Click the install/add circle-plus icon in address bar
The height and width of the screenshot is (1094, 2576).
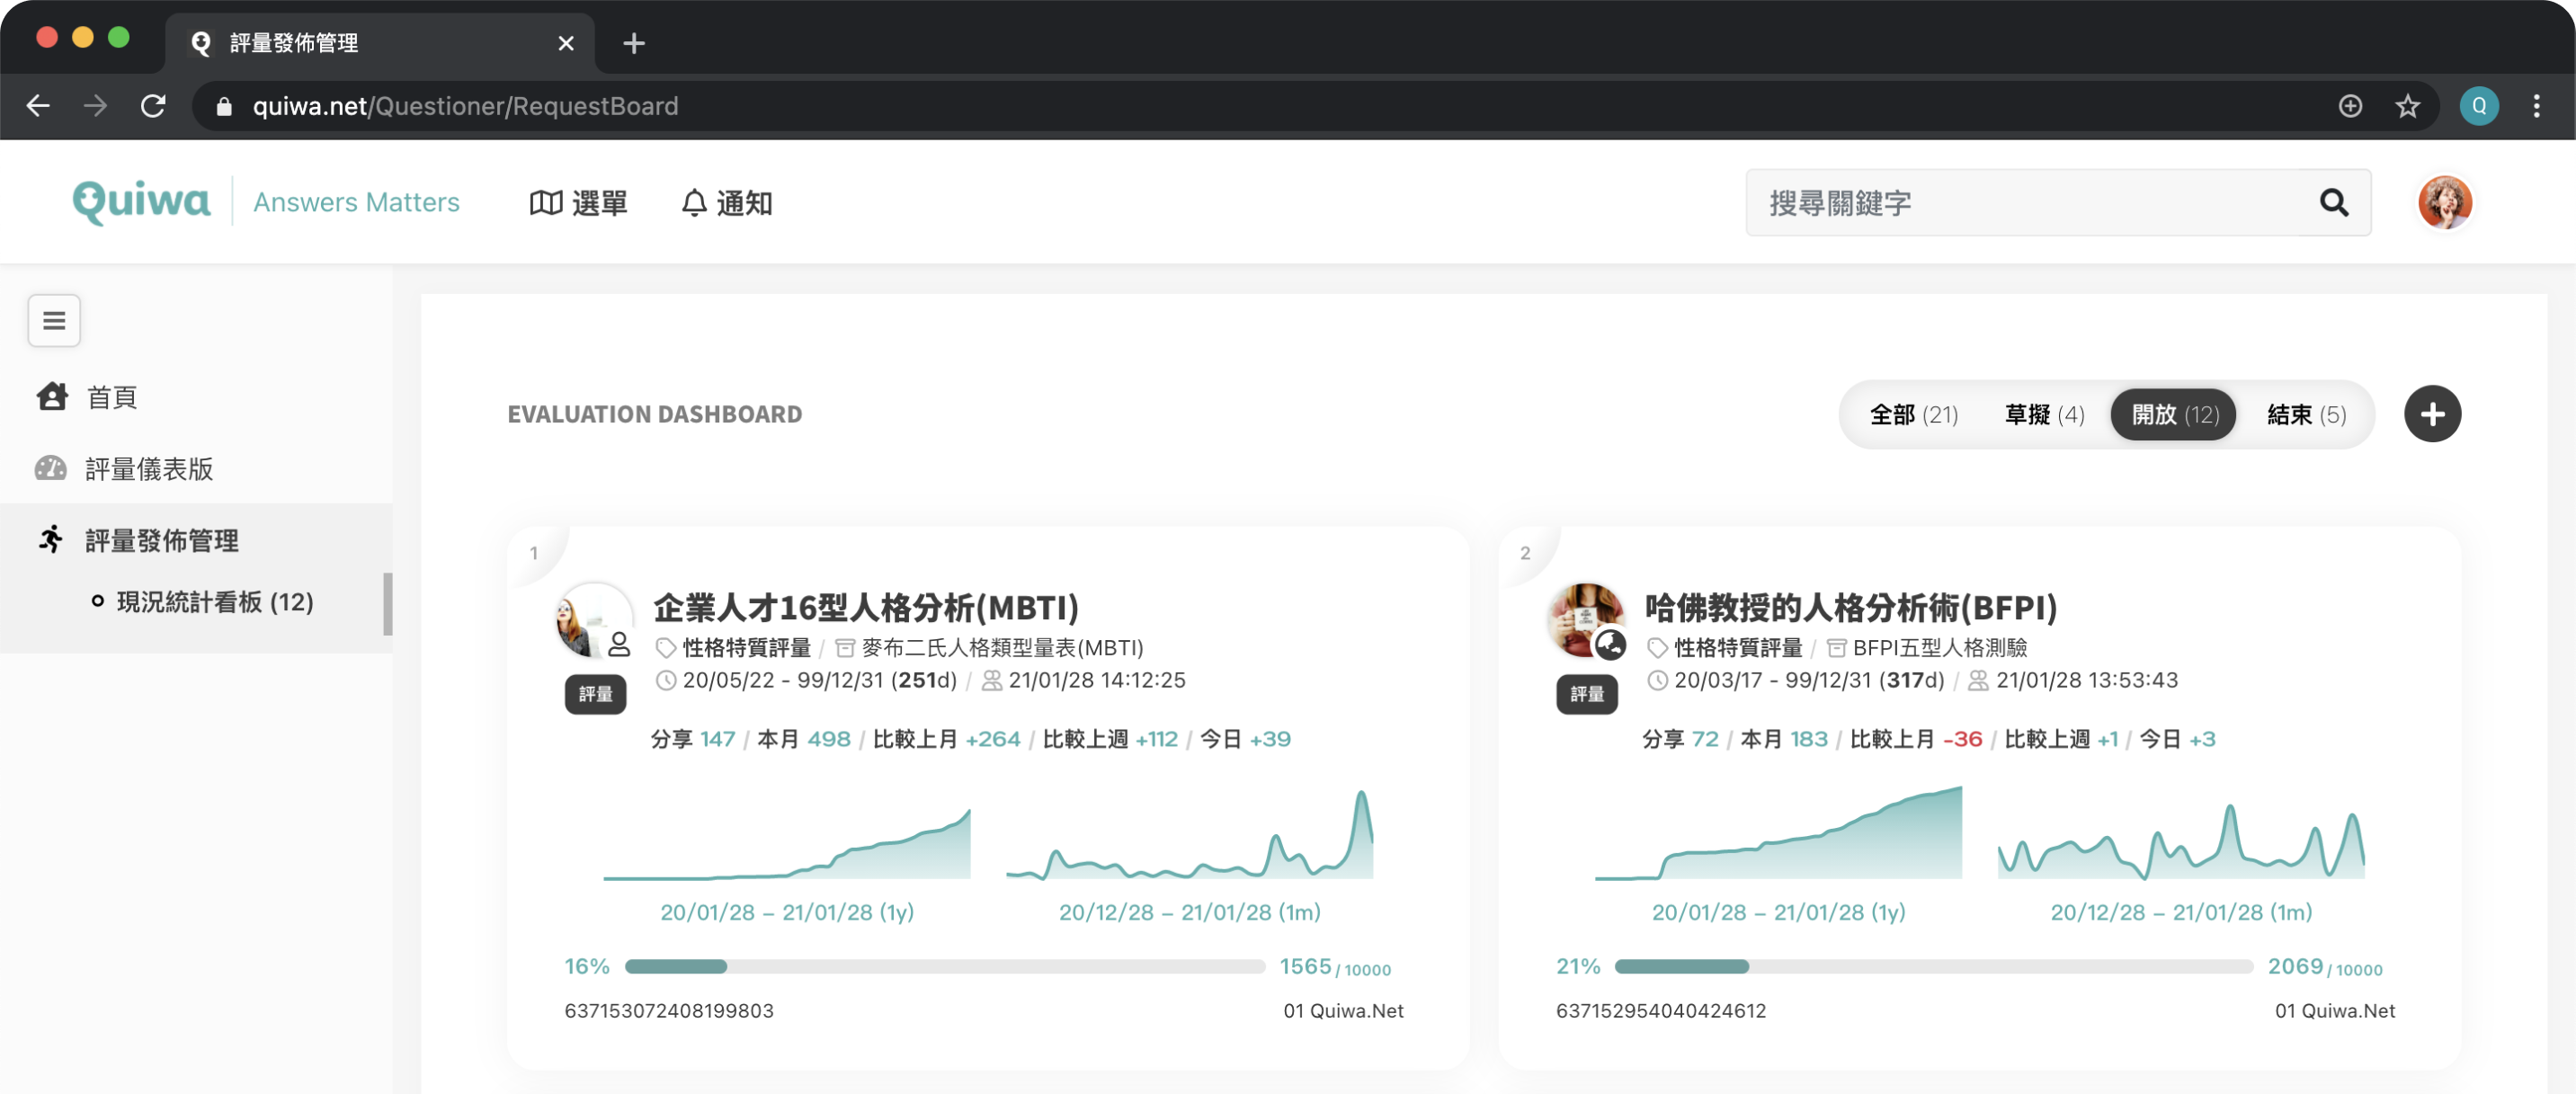[x=2350, y=106]
